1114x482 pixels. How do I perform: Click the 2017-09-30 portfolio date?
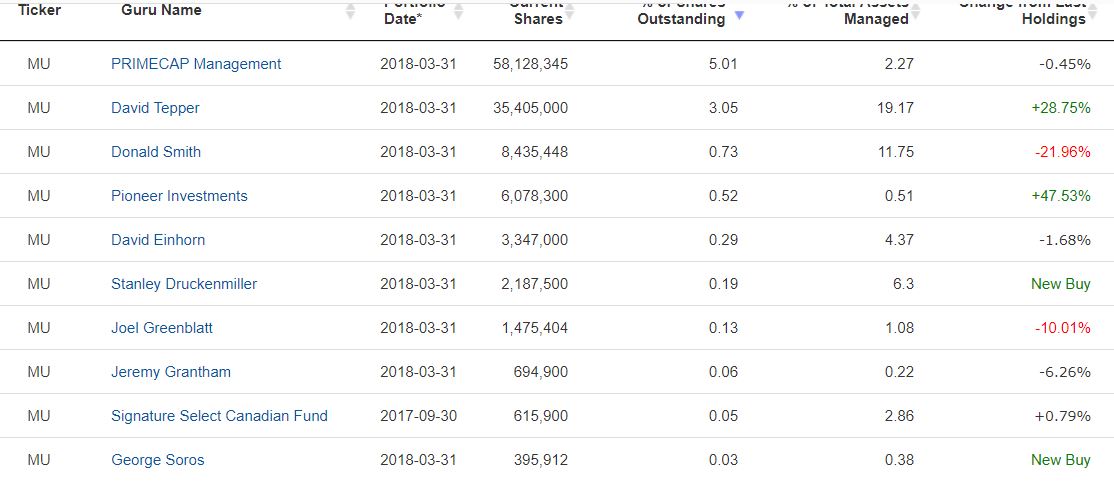coord(418,416)
